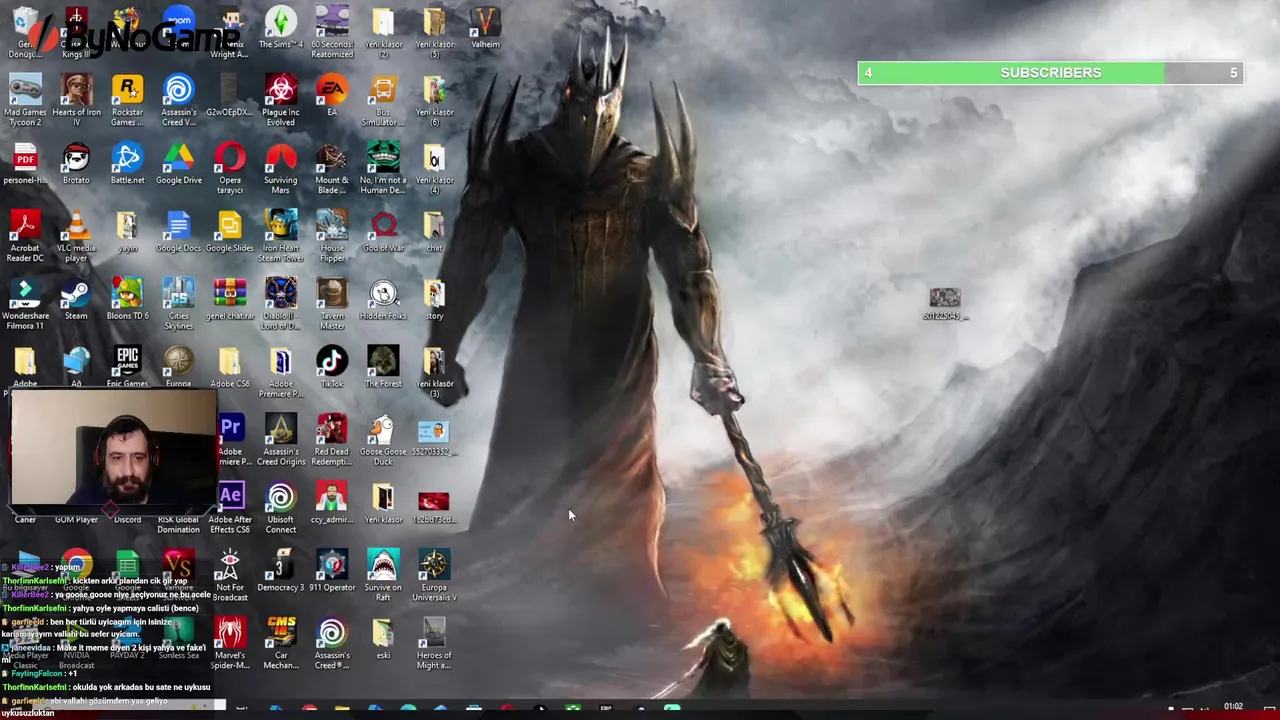Open Assassin's Creed Valhalla shortcut next to Rockstar
This screenshot has height=720, width=1280.
pyautogui.click(x=178, y=100)
